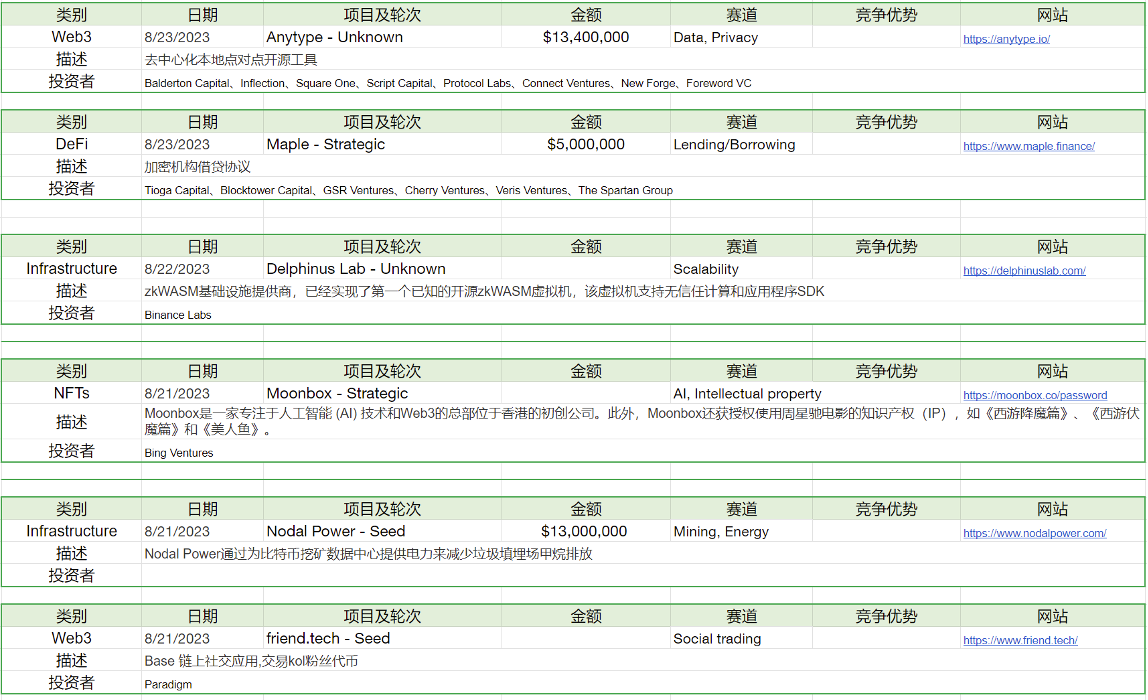This screenshot has height=700, width=1148.
Task: Select the zkWASM description cell
Action: (643, 291)
